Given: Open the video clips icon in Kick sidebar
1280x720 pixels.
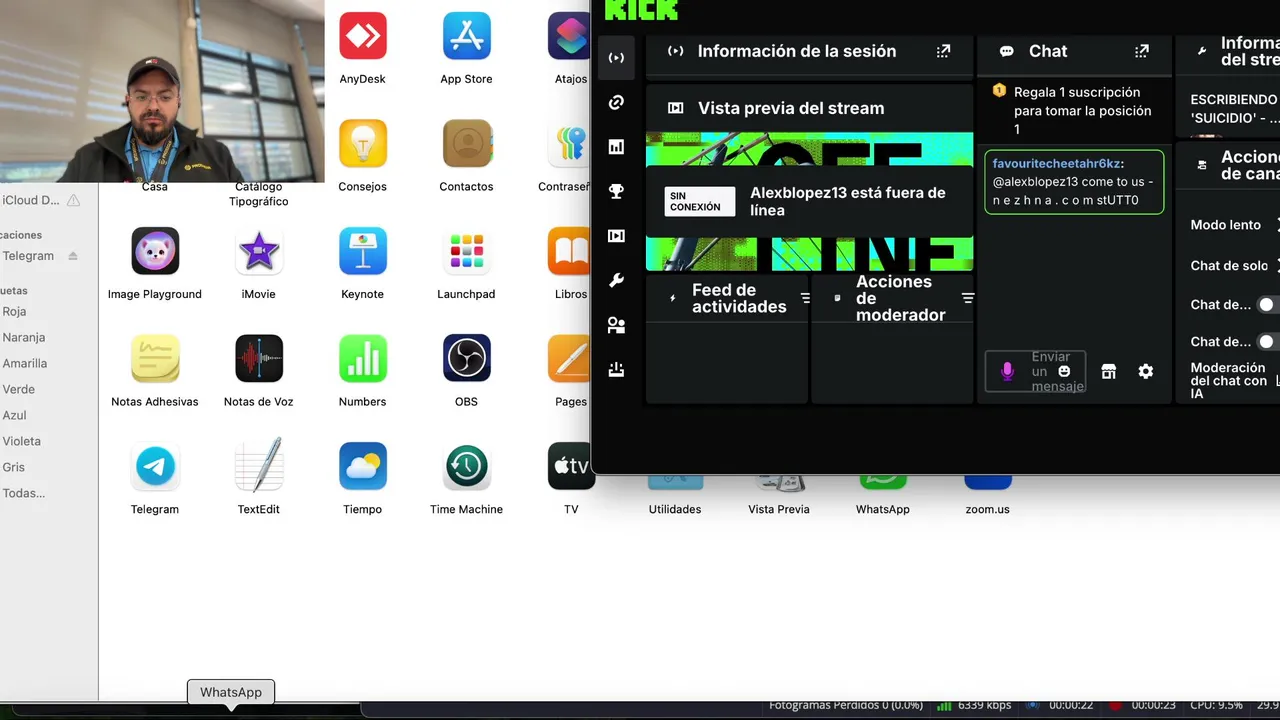Looking at the screenshot, I should [x=616, y=236].
